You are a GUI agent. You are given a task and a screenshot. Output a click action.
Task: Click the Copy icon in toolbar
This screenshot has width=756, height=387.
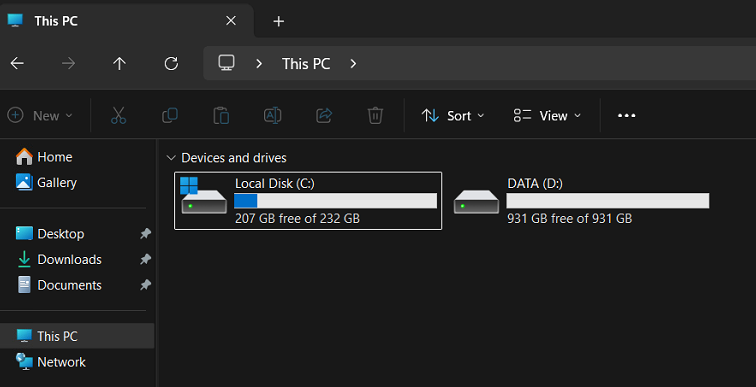point(170,116)
